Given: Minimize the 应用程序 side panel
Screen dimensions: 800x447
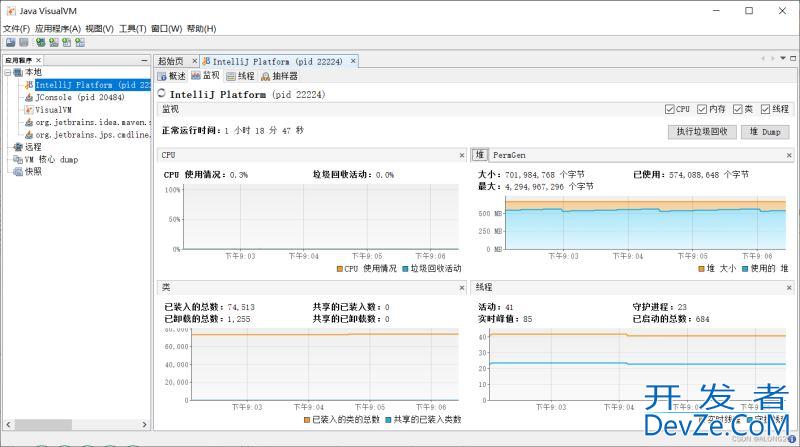Looking at the screenshot, I should pos(144,60).
